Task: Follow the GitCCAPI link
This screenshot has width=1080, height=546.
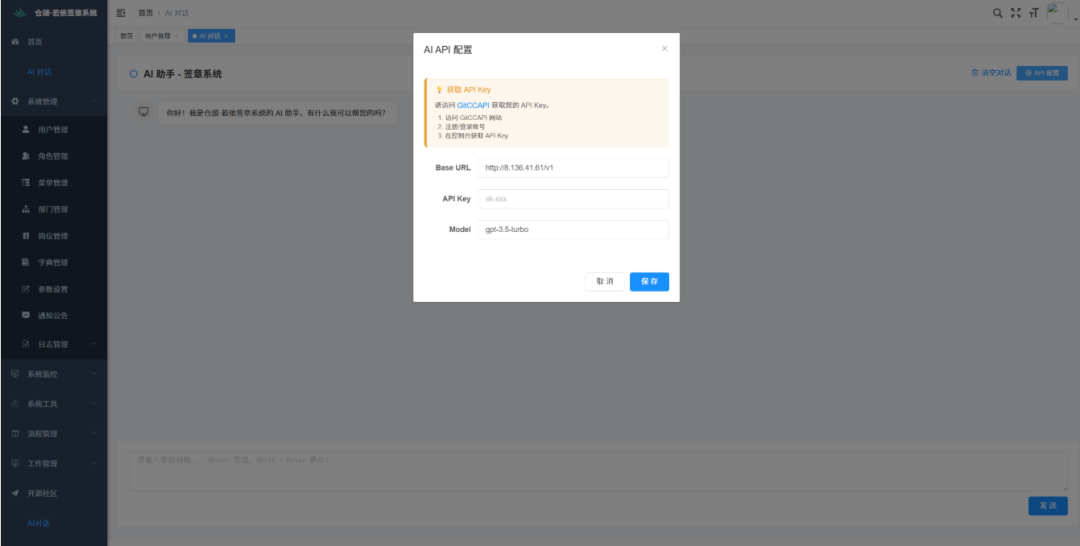Action: (x=473, y=105)
